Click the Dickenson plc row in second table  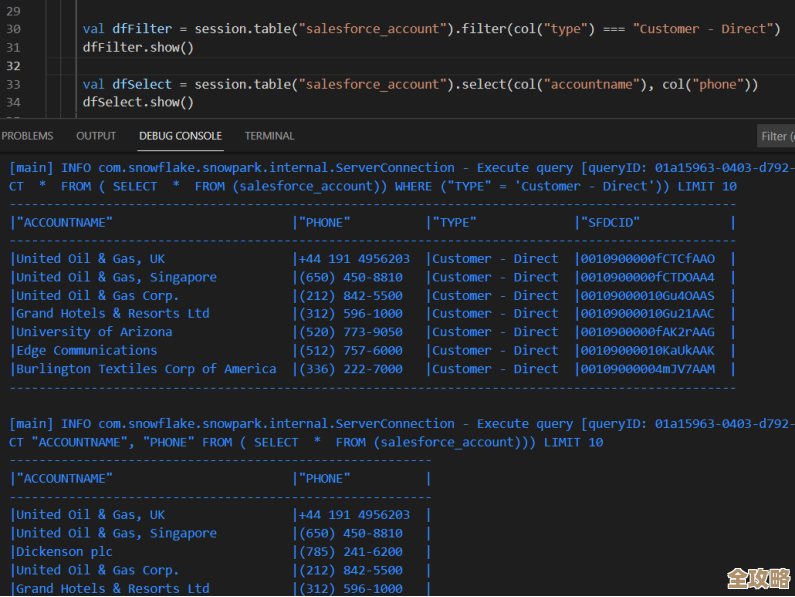point(64,552)
